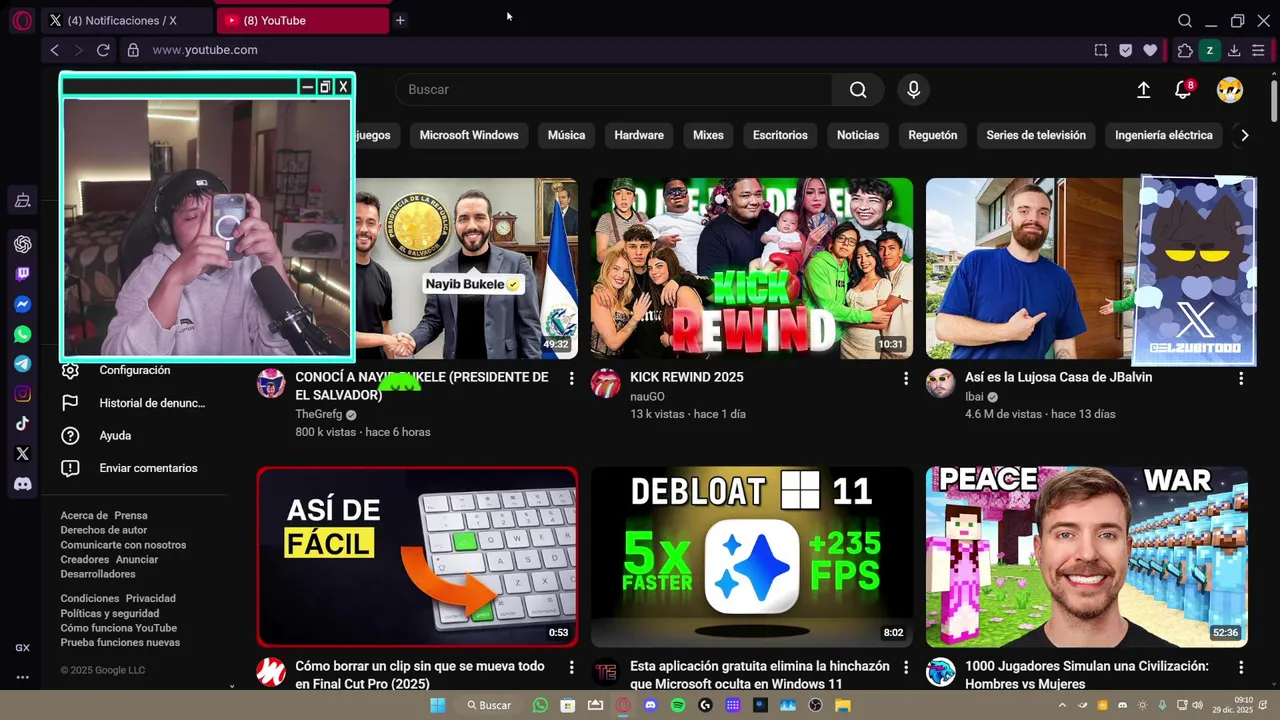
Task: Open the green Z extension
Action: tap(1209, 50)
